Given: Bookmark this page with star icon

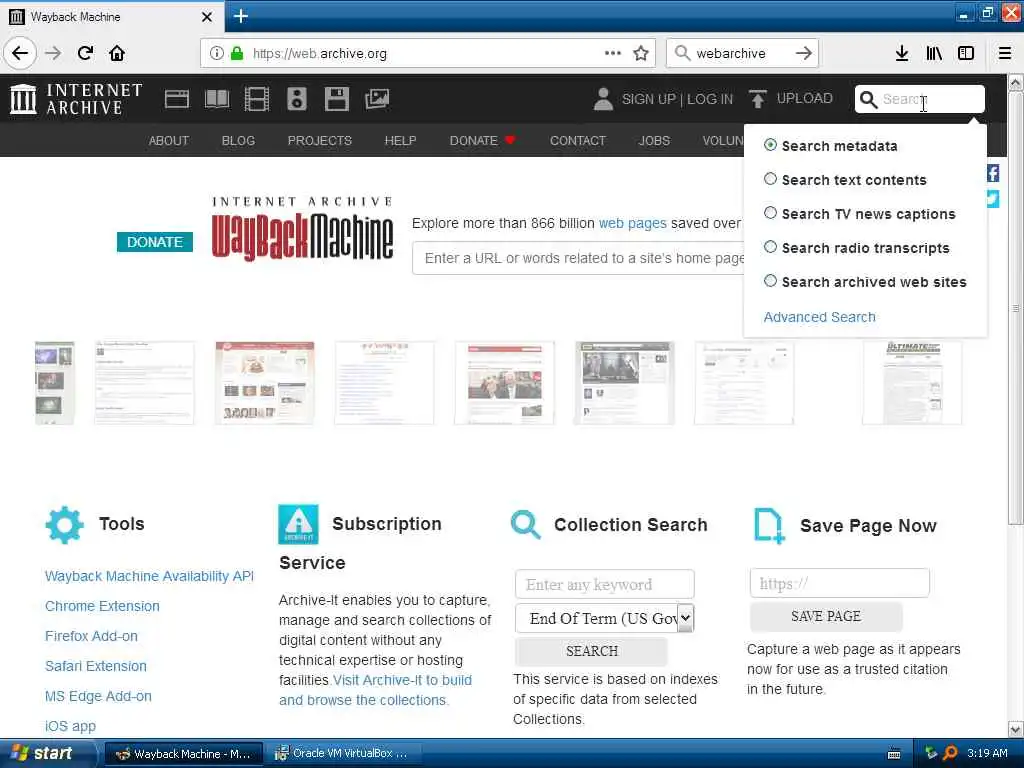Looking at the screenshot, I should 641,53.
